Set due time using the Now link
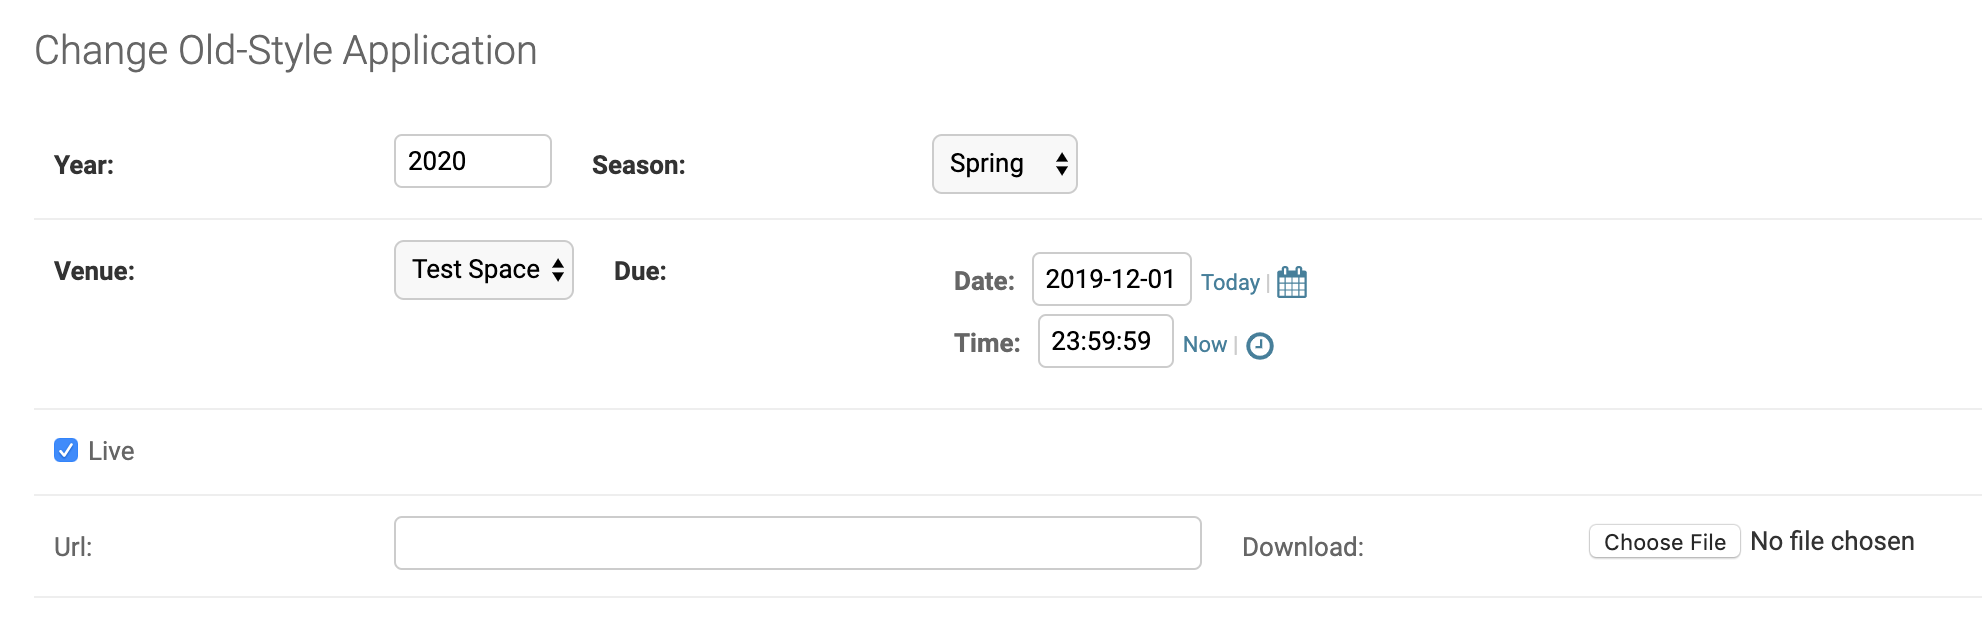 click(x=1204, y=344)
